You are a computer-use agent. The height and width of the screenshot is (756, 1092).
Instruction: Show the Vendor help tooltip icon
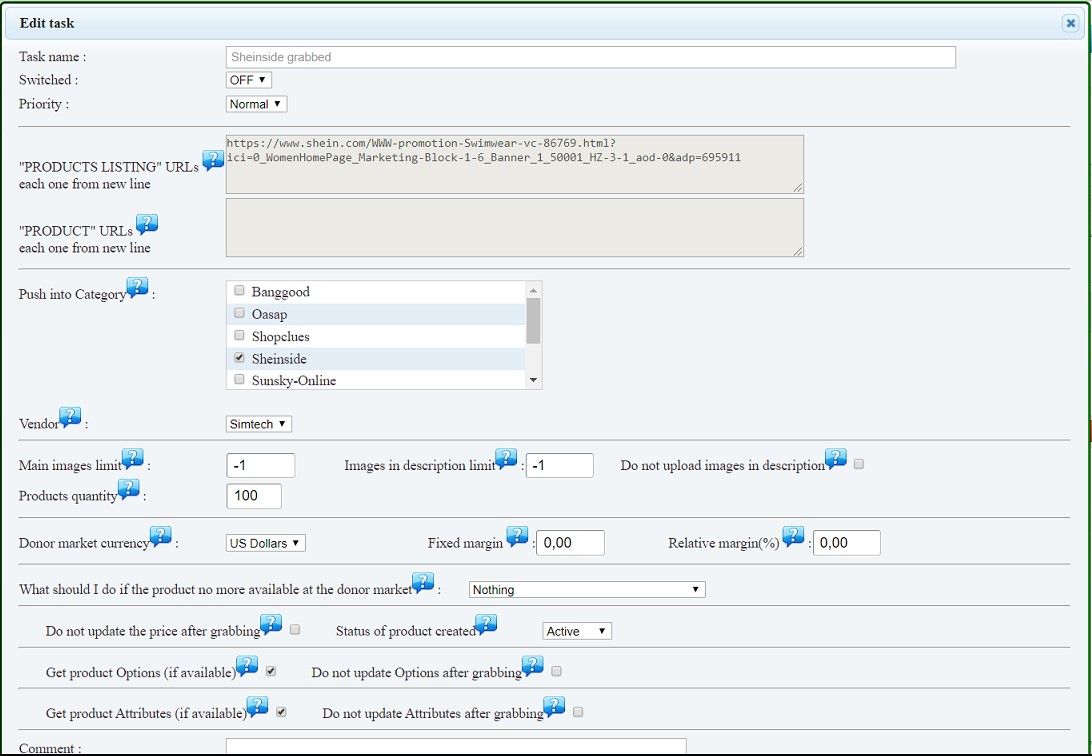[70, 417]
